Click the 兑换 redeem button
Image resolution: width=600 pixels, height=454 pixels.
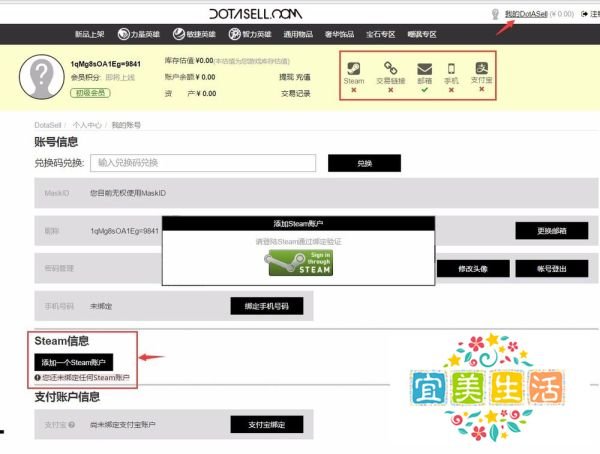pyautogui.click(x=364, y=163)
